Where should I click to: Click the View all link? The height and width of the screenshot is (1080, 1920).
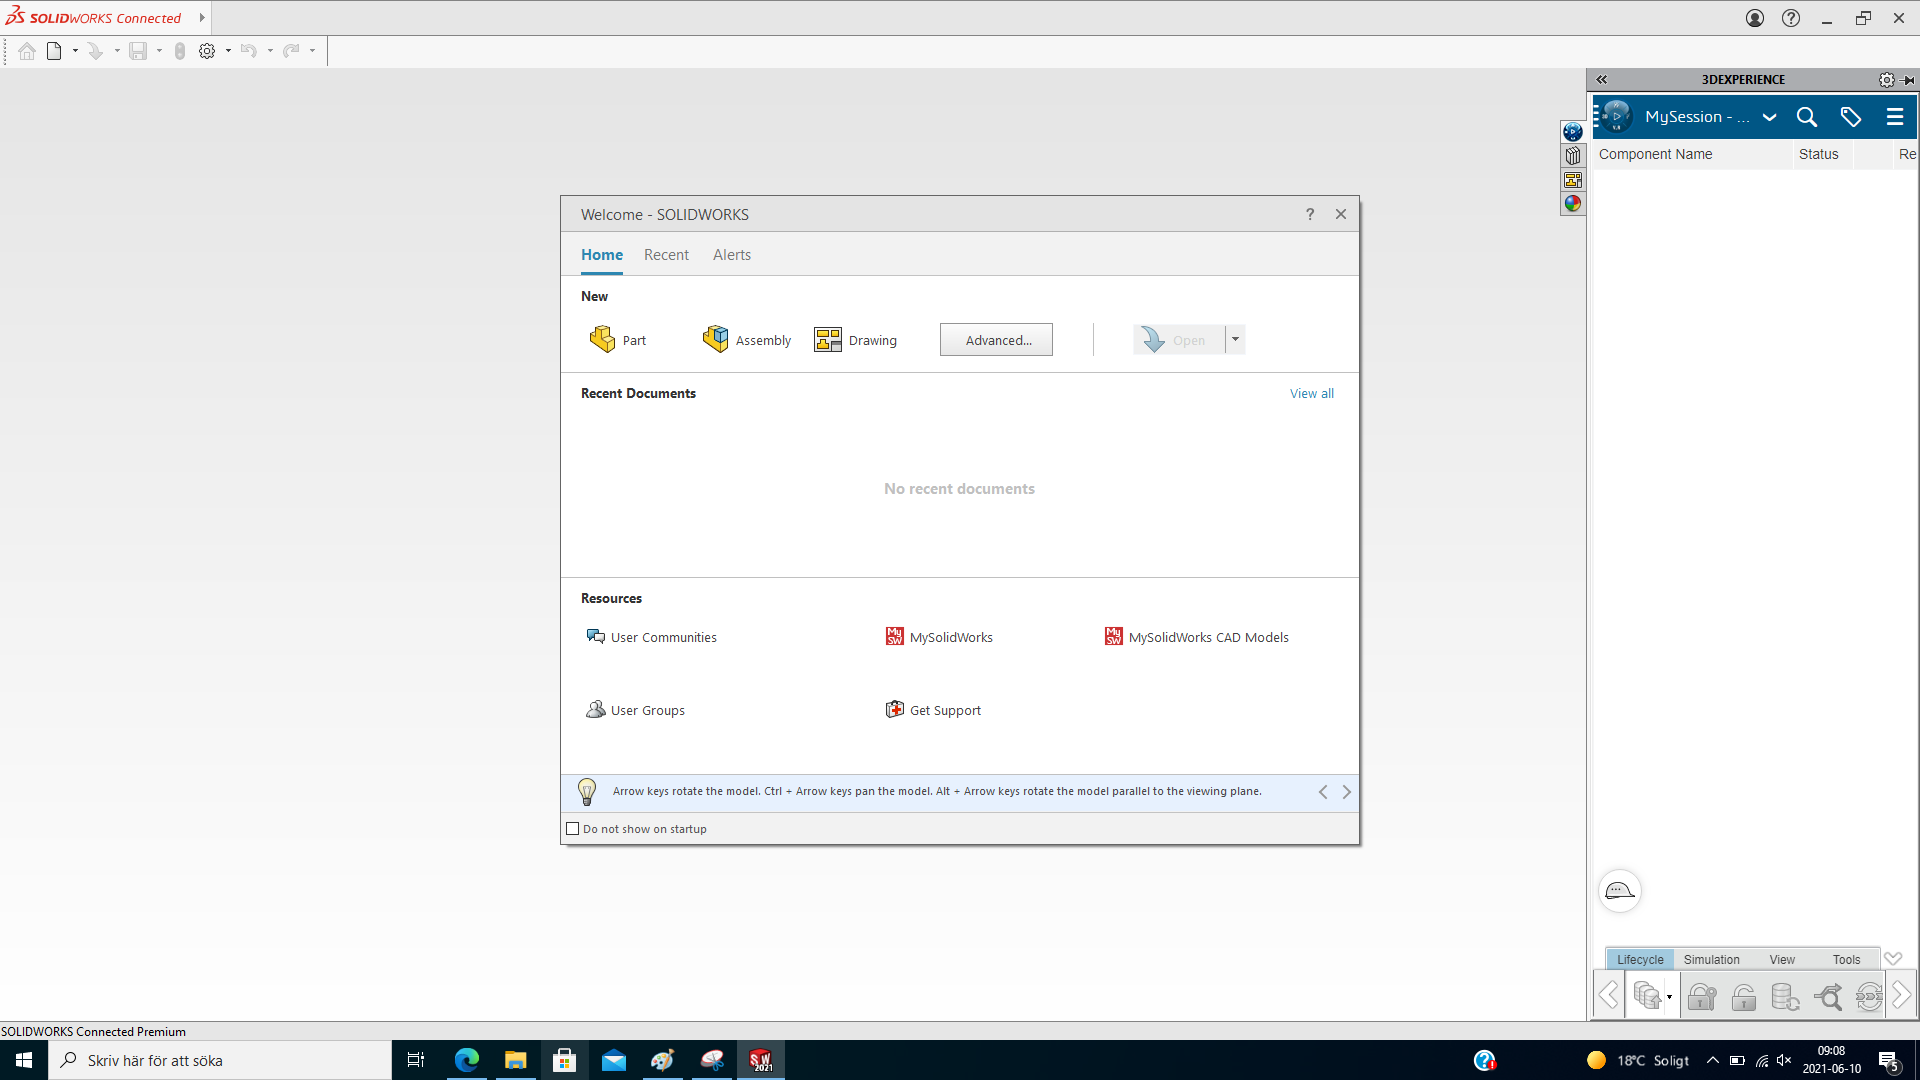[1311, 393]
